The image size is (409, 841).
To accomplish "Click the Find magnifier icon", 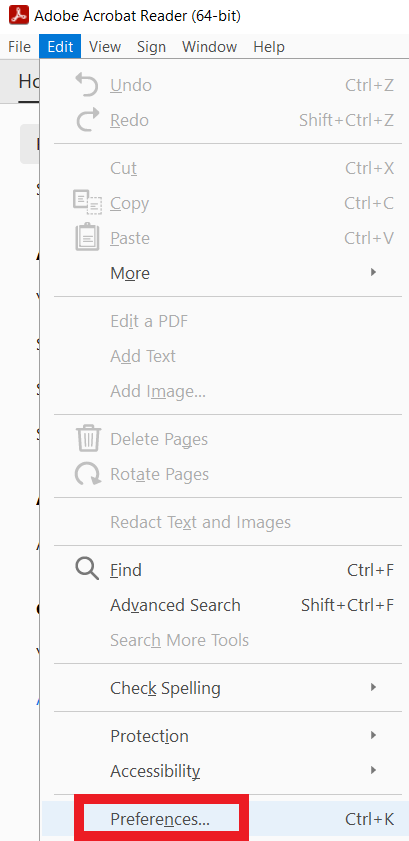I will click(x=87, y=569).
